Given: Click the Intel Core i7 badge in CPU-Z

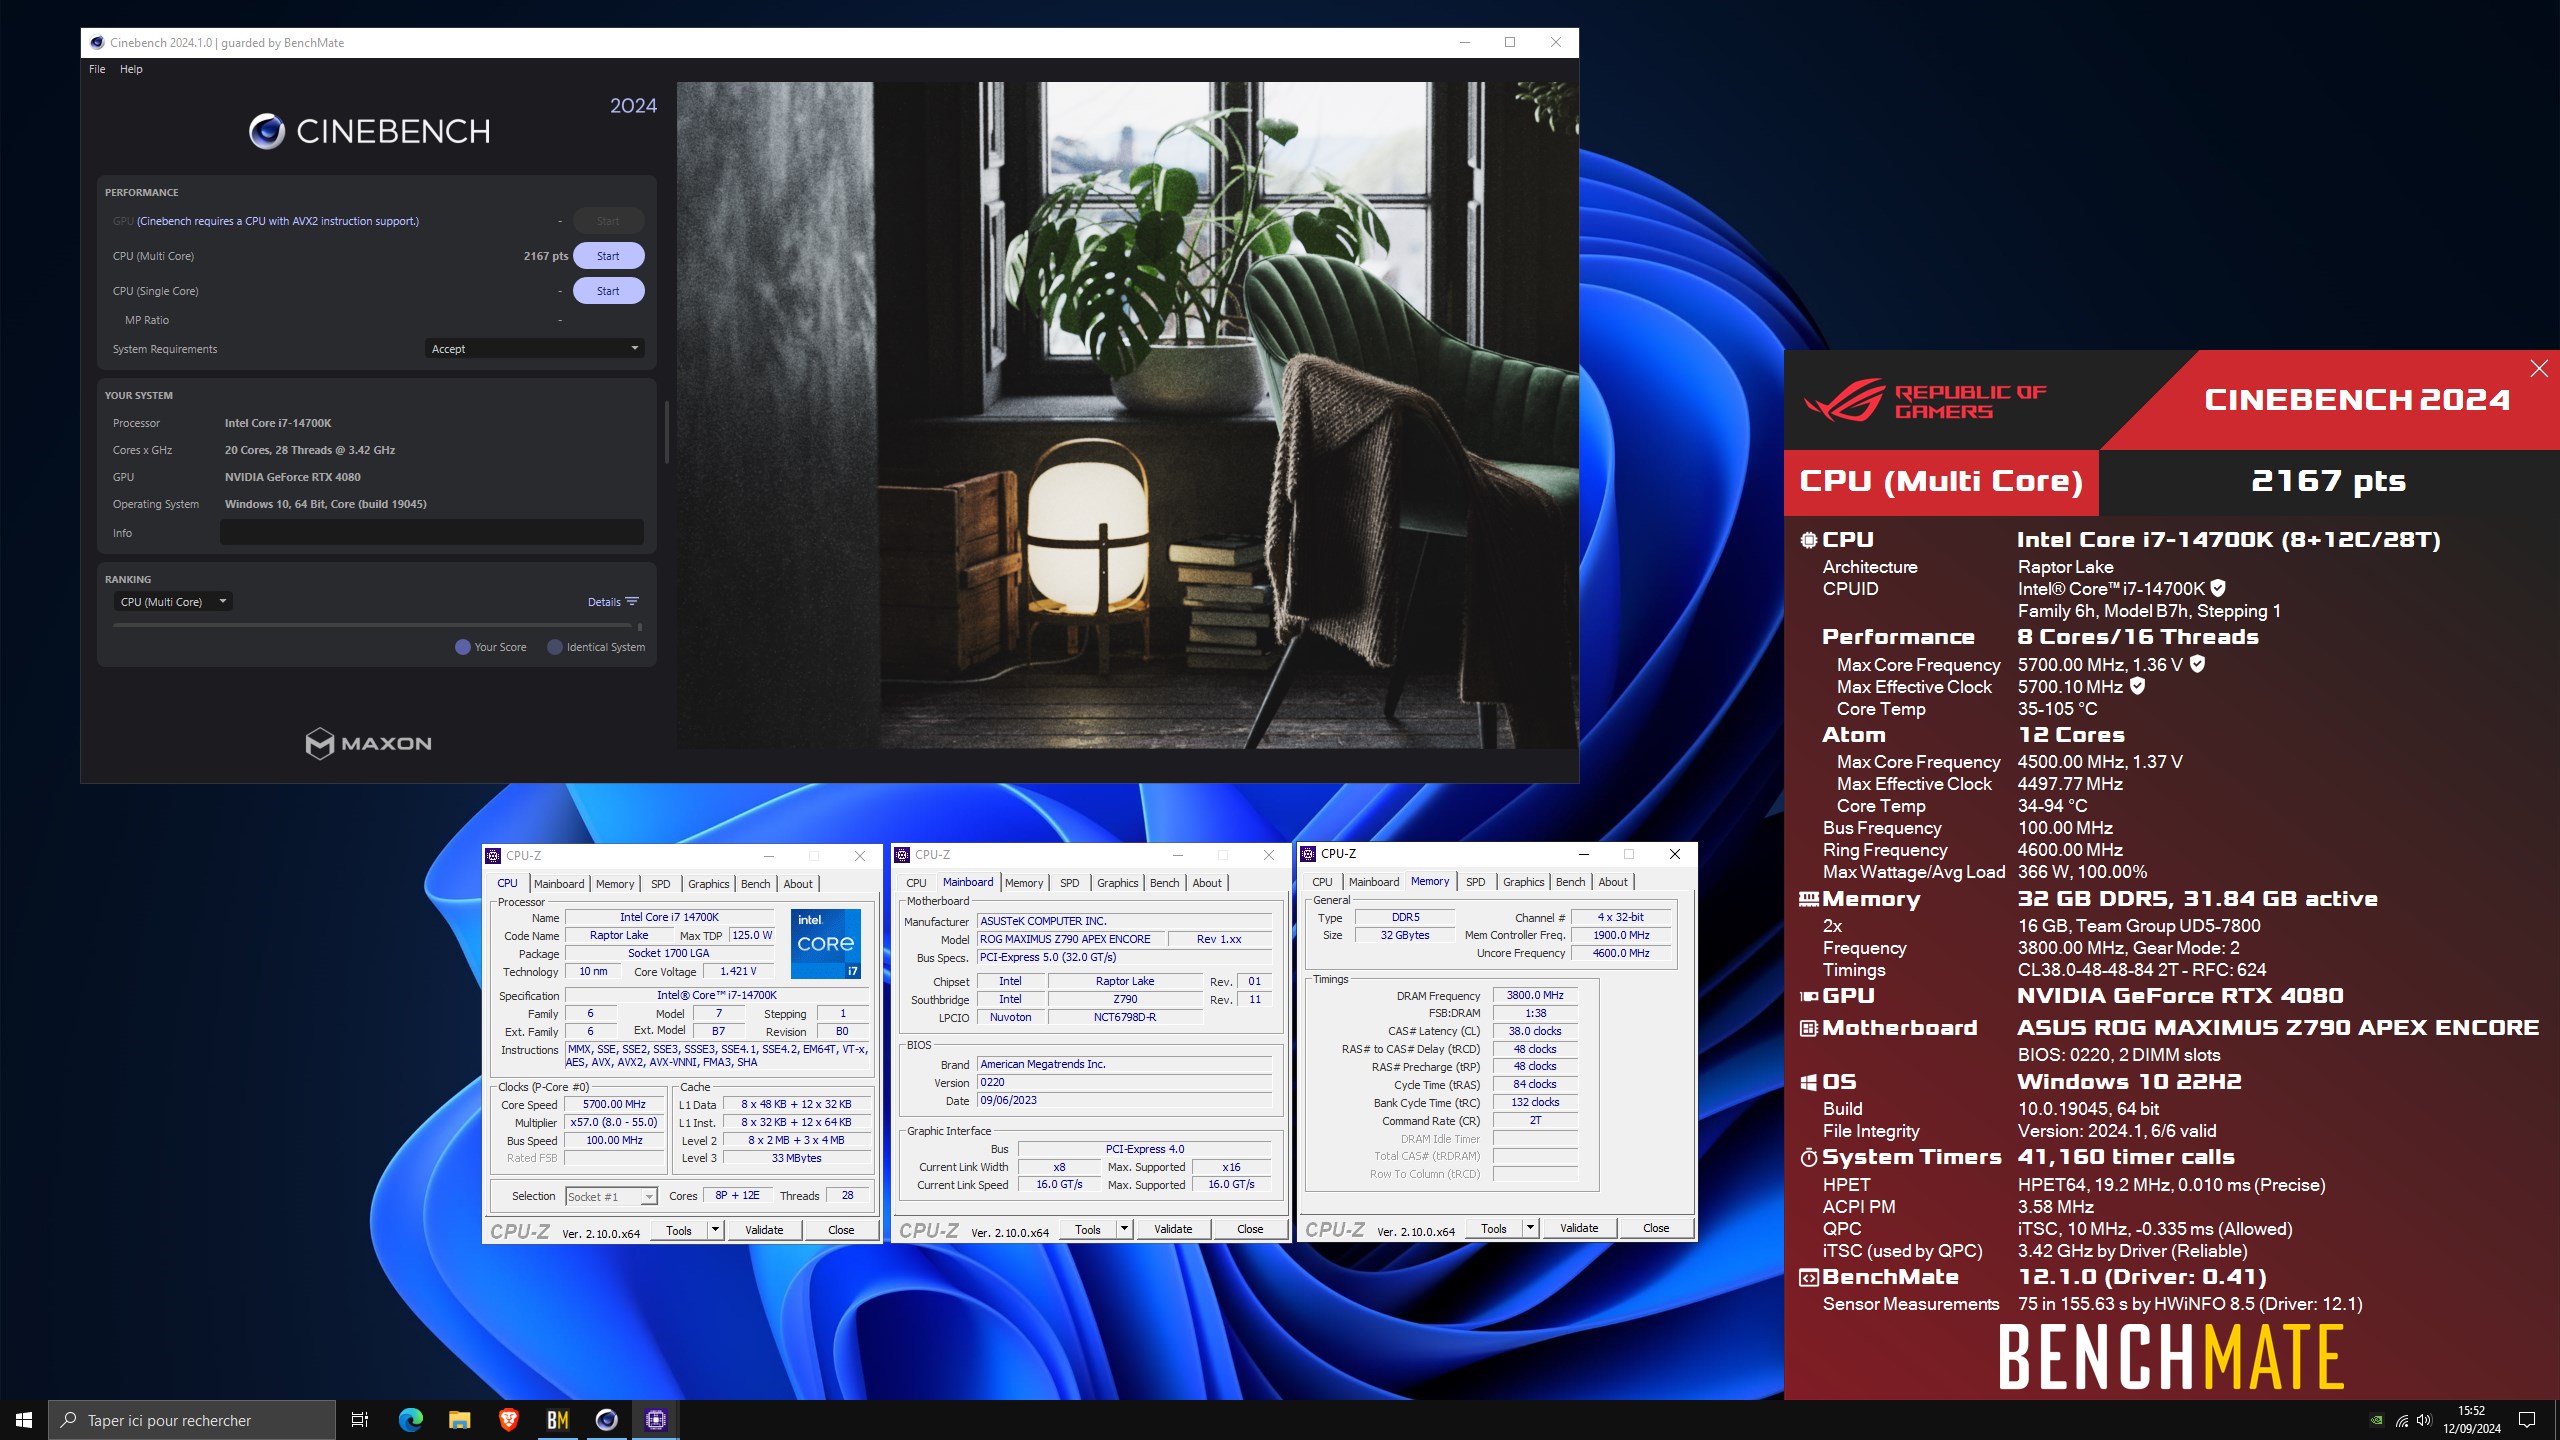Looking at the screenshot, I should pos(825,944).
